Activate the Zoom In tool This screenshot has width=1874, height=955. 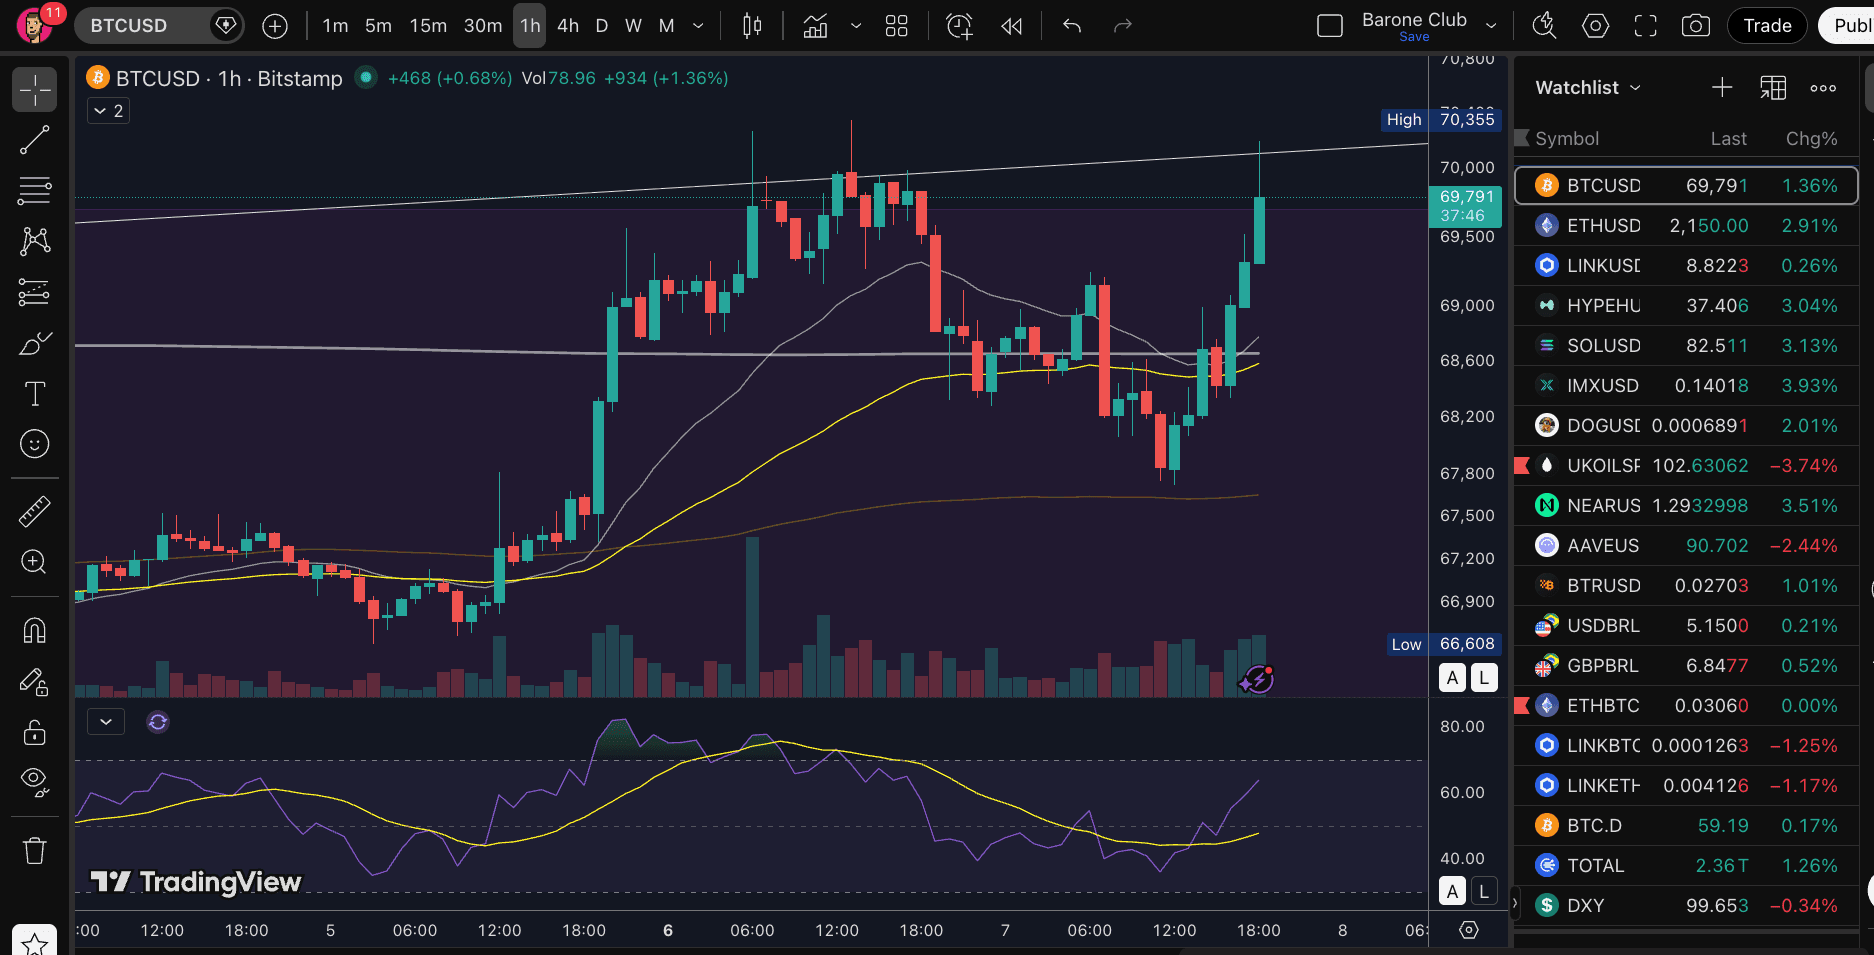[35, 562]
